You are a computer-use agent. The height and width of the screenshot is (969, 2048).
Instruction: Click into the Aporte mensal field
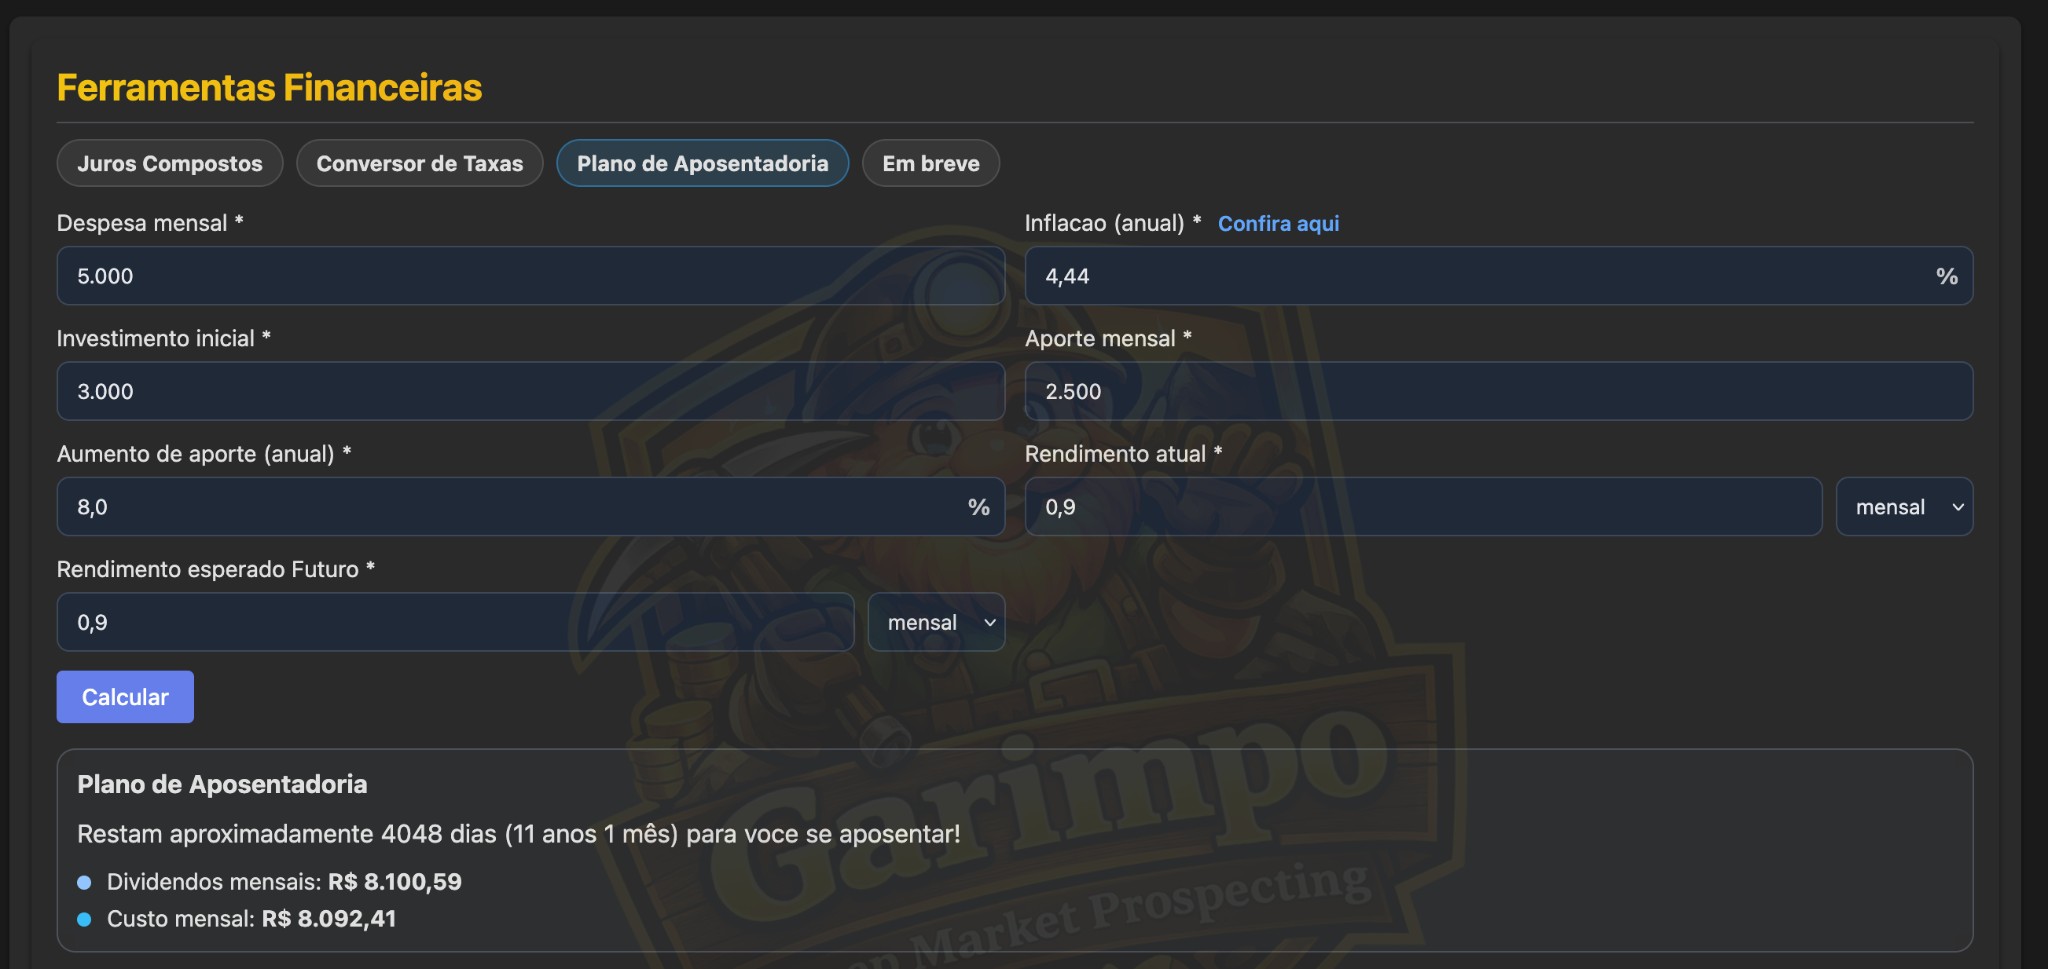(x=1498, y=391)
